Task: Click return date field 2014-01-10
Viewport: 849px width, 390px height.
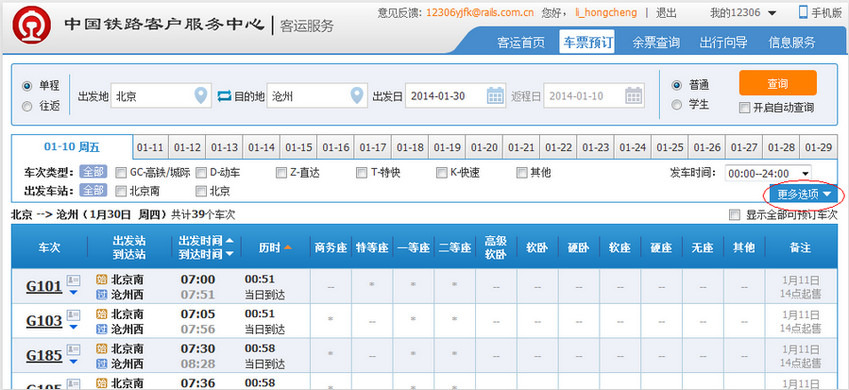Action: [595, 96]
